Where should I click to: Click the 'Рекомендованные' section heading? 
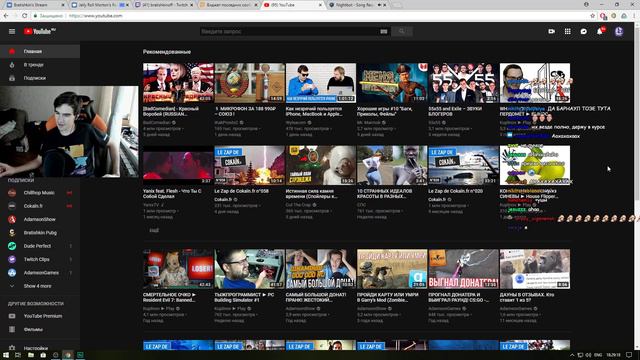click(x=167, y=52)
